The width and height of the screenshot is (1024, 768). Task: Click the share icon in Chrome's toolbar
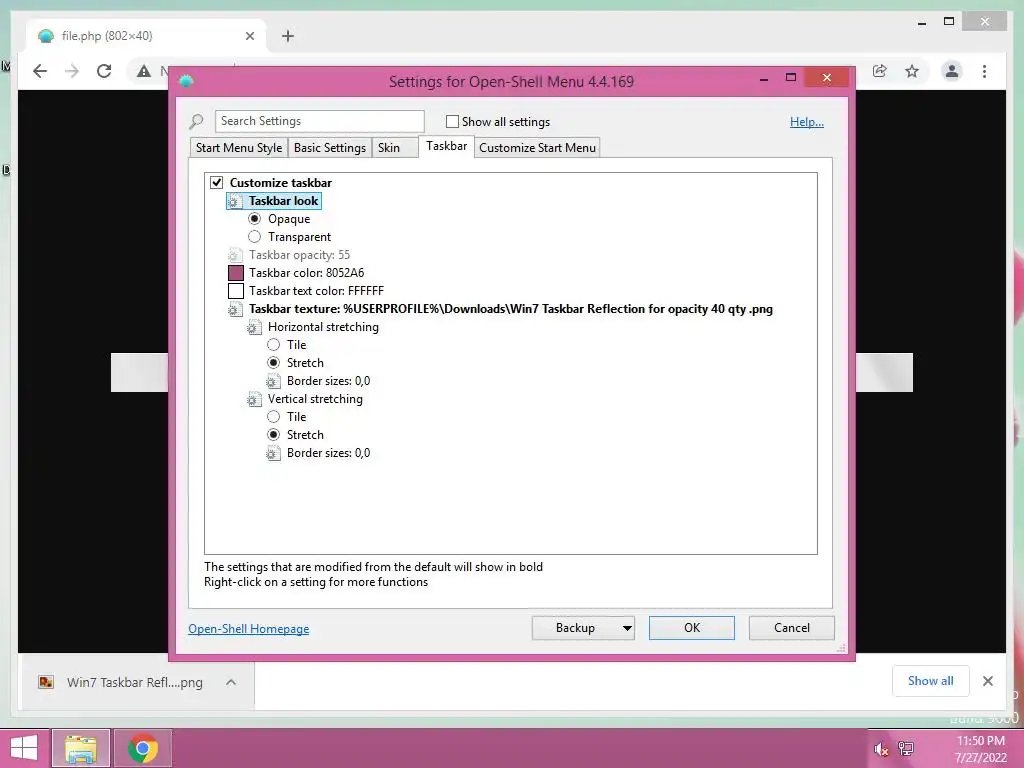click(880, 71)
